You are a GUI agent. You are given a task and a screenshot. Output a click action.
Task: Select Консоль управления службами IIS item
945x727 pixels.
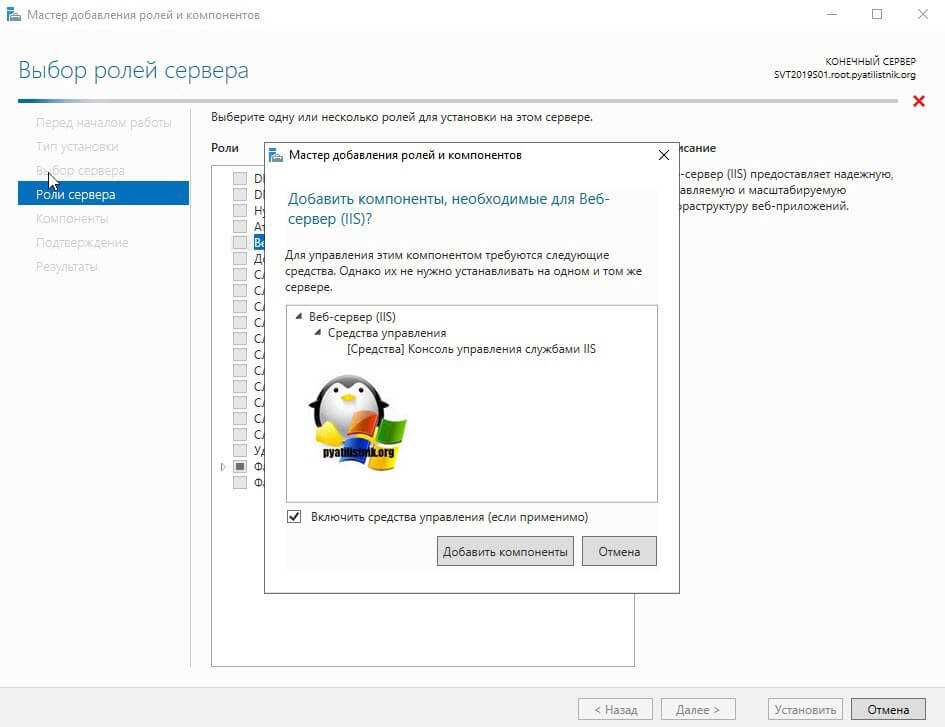pyautogui.click(x=471, y=349)
